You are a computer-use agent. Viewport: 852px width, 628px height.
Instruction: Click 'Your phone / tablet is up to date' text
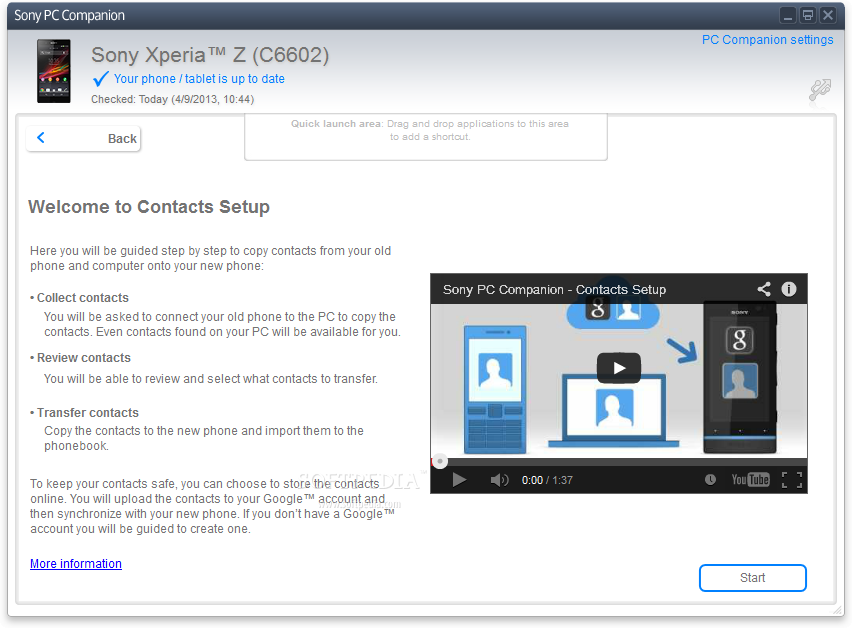click(199, 79)
